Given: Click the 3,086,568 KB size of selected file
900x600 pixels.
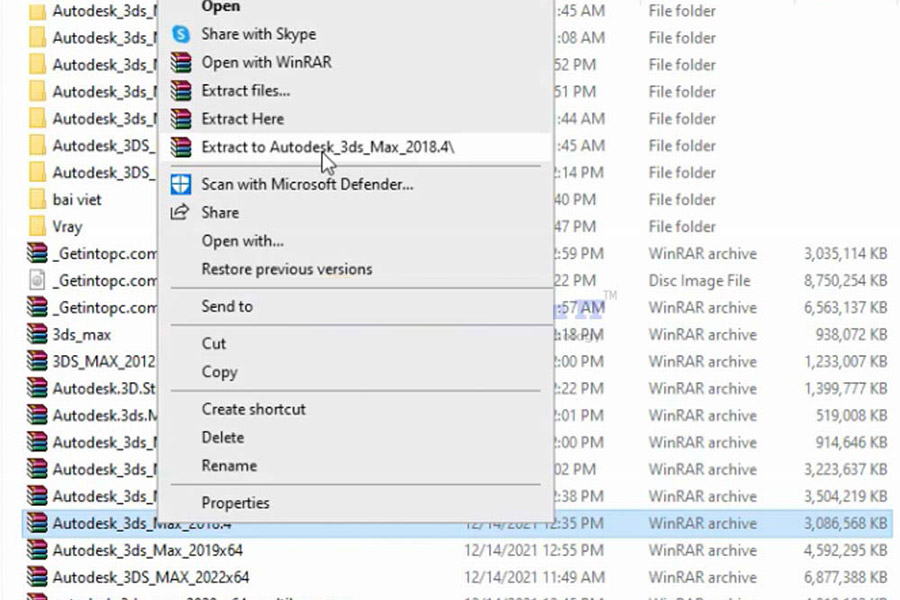Looking at the screenshot, I should point(845,524).
